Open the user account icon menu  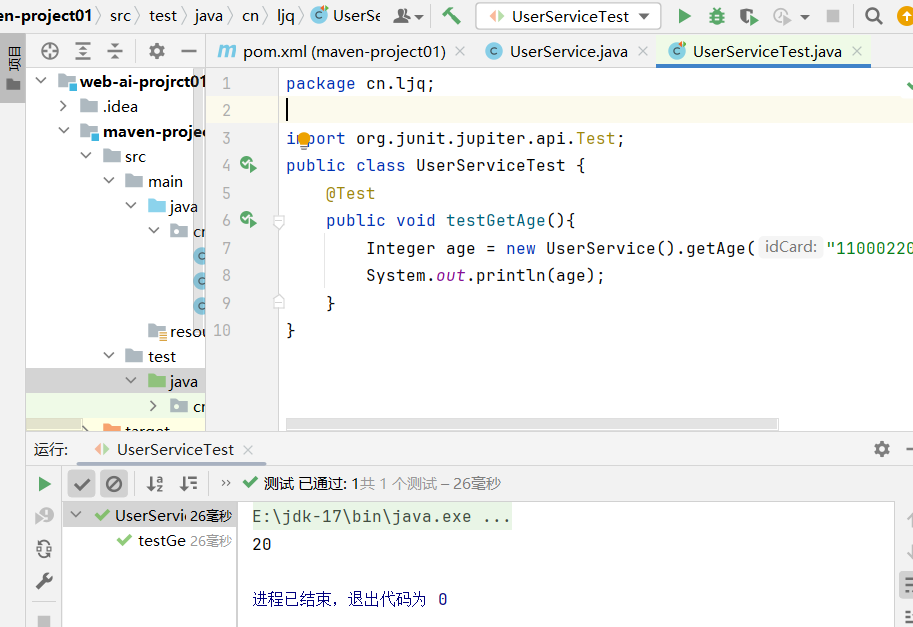tap(408, 16)
